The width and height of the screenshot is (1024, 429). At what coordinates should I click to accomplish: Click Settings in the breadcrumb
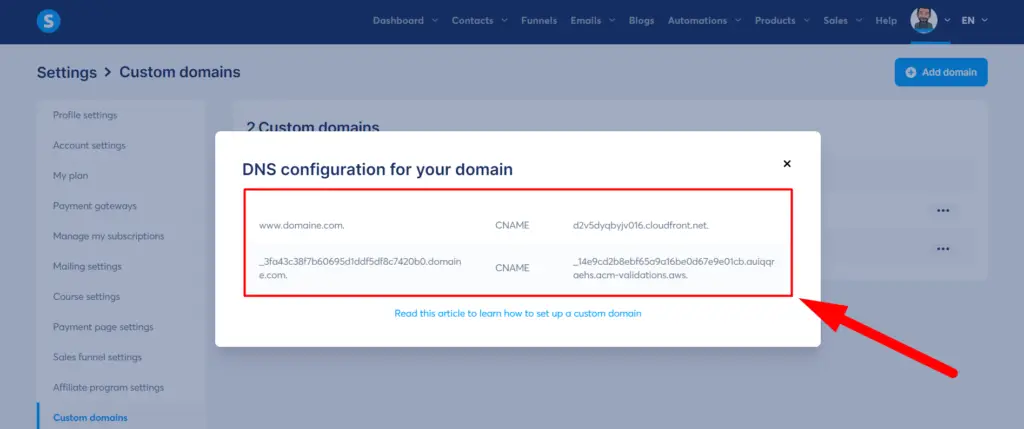click(x=67, y=72)
